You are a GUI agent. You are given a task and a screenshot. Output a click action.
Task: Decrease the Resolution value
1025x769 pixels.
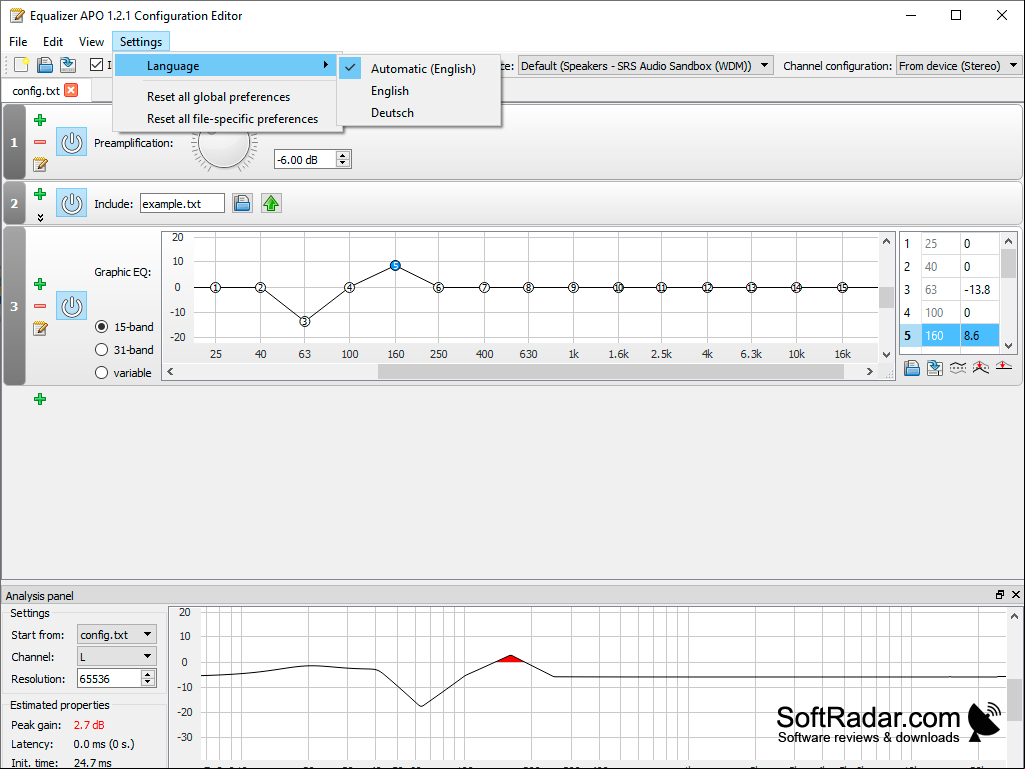pyautogui.click(x=148, y=683)
